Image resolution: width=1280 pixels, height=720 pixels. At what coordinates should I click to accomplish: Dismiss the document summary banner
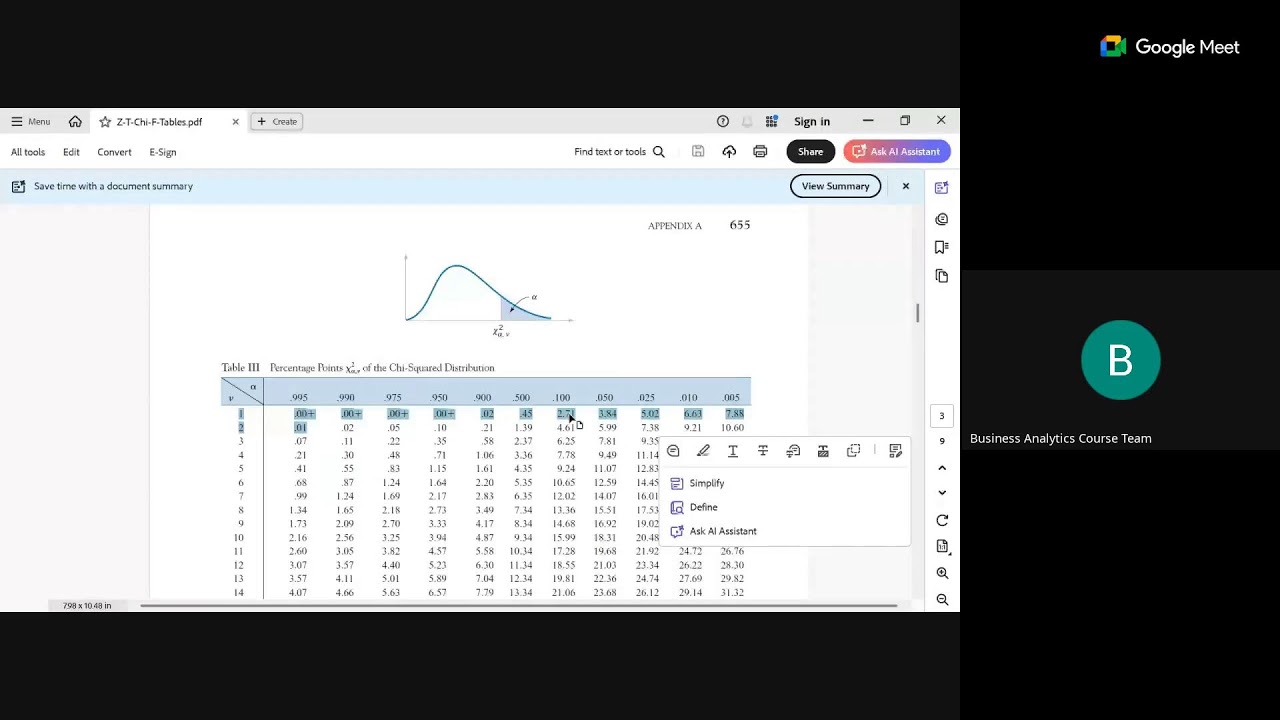pyautogui.click(x=906, y=186)
